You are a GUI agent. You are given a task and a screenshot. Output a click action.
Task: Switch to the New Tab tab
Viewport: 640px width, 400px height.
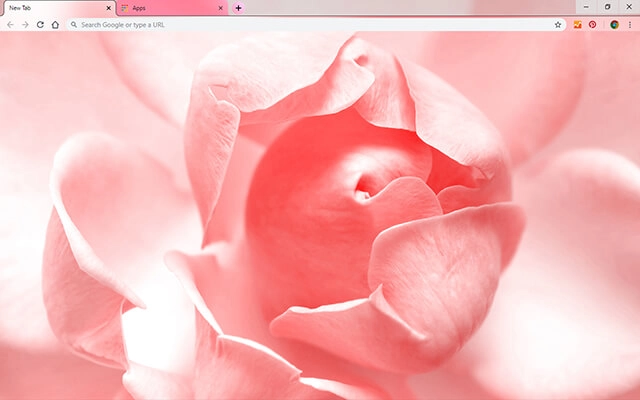coord(59,8)
